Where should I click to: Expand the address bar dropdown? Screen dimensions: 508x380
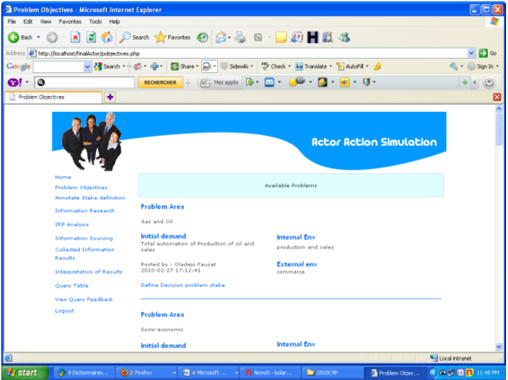click(x=471, y=53)
